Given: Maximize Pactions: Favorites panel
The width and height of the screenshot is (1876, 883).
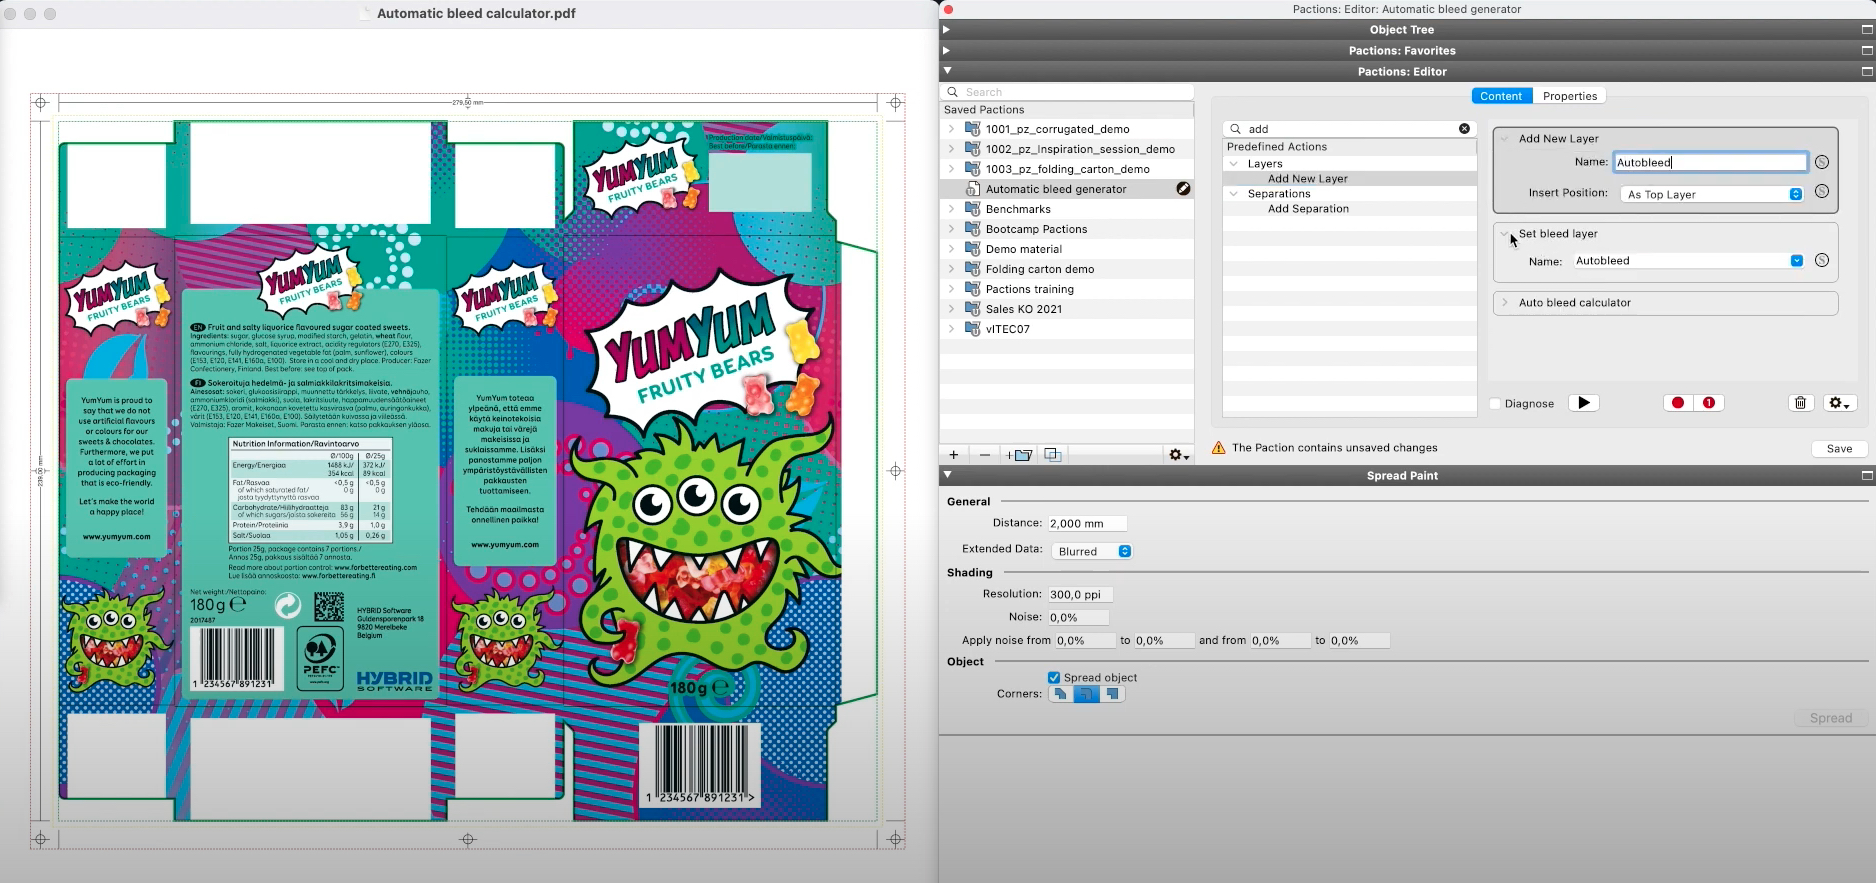Looking at the screenshot, I should [x=1866, y=51].
